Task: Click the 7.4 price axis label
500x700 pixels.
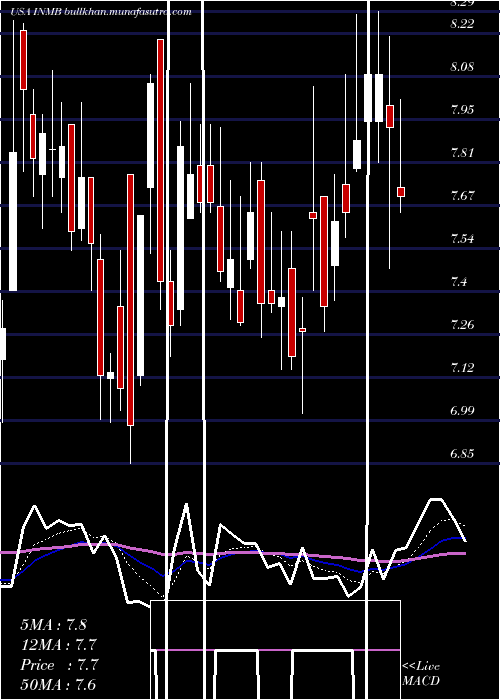Action: (x=458, y=282)
